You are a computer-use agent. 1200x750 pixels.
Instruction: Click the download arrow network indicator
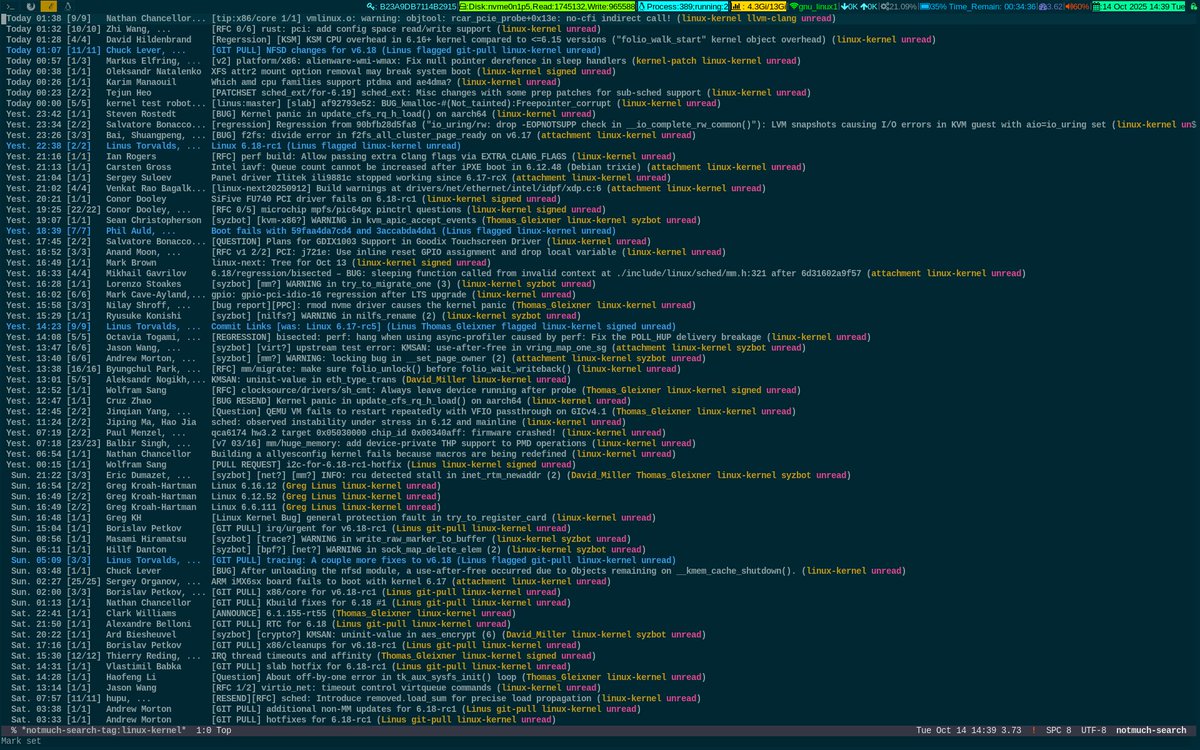[844, 6]
